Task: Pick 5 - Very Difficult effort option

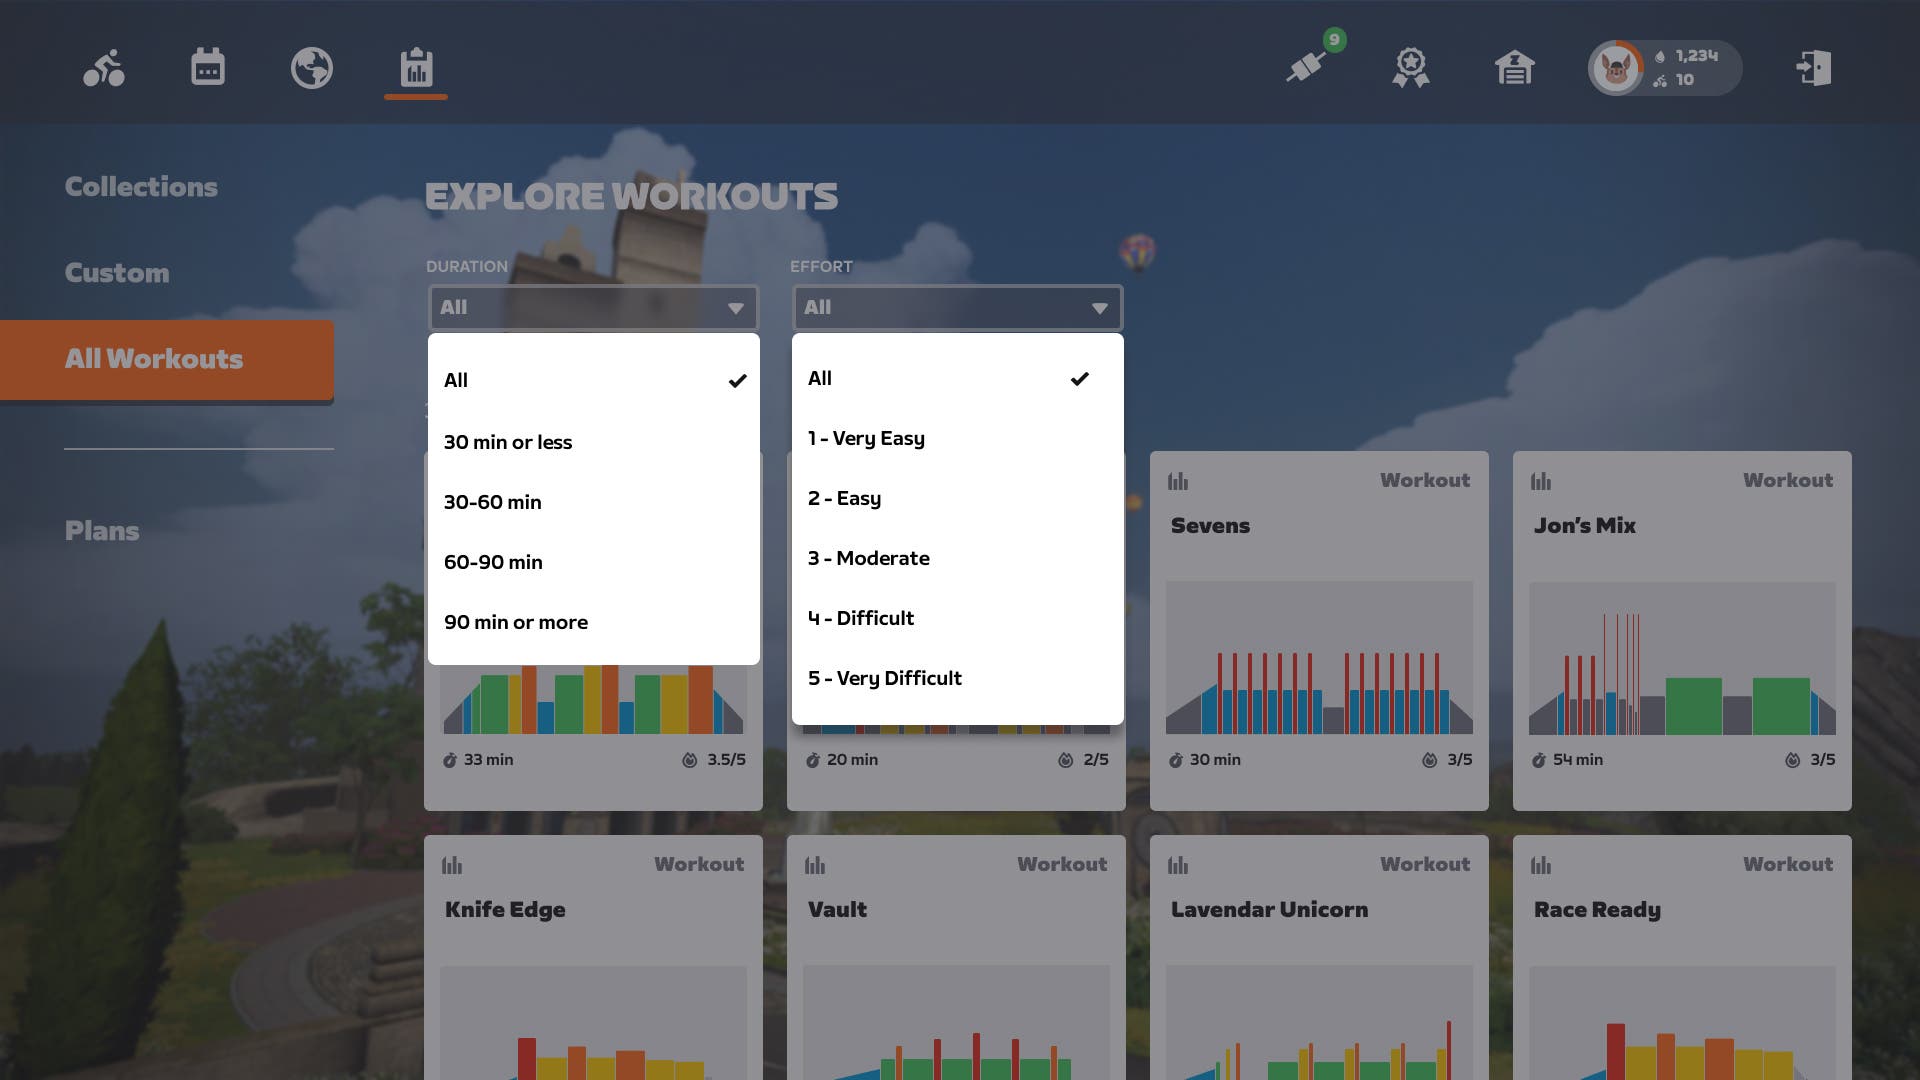Action: 885,678
